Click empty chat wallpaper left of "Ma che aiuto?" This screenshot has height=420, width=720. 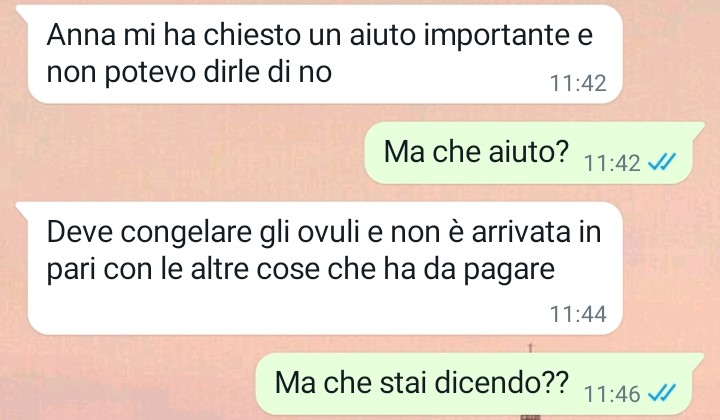tap(184, 153)
